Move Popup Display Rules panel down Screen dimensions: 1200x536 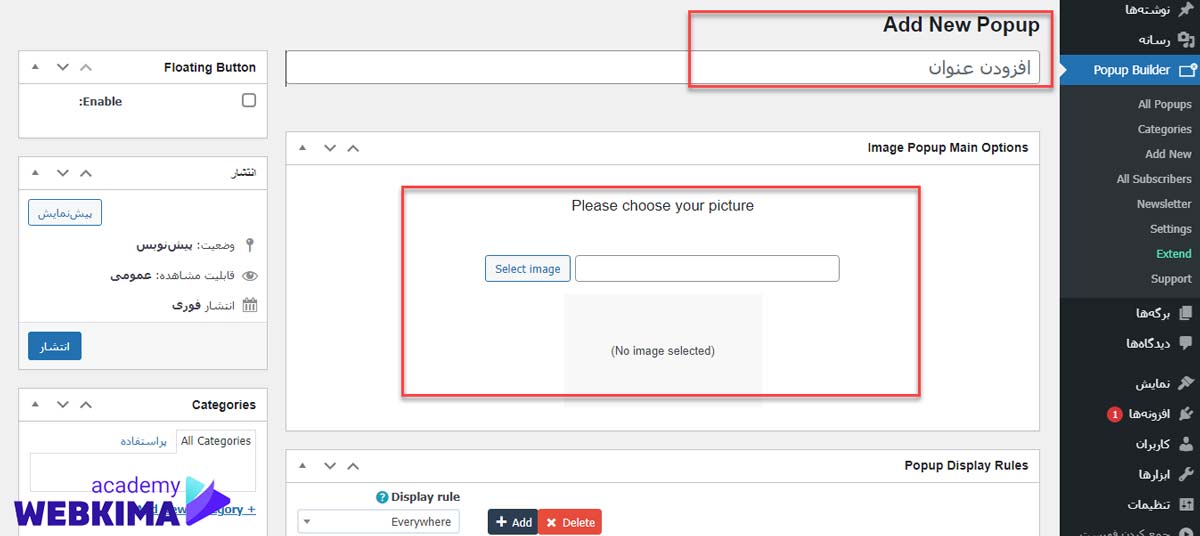(330, 466)
